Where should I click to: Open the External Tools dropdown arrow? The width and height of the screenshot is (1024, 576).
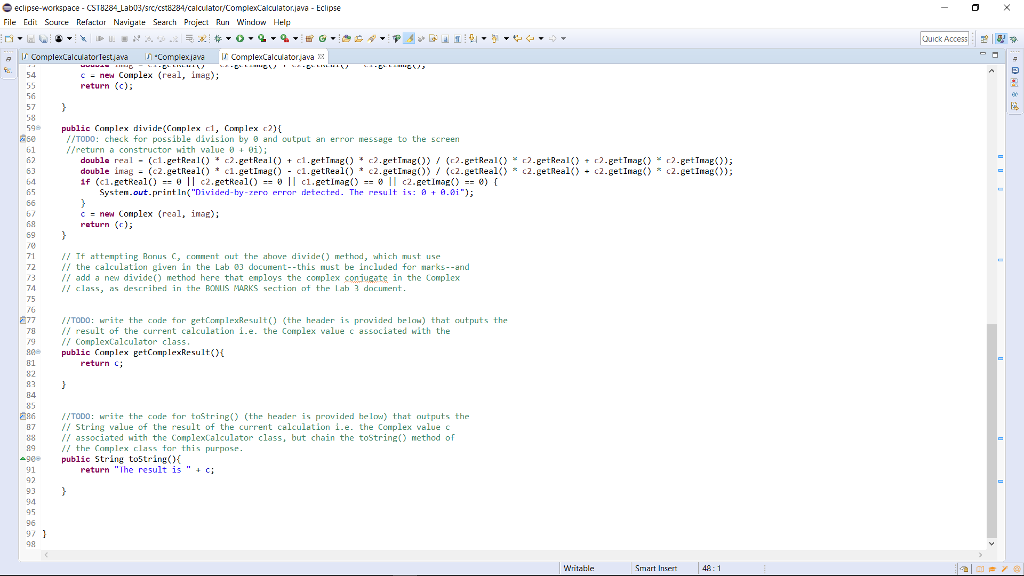click(296, 39)
